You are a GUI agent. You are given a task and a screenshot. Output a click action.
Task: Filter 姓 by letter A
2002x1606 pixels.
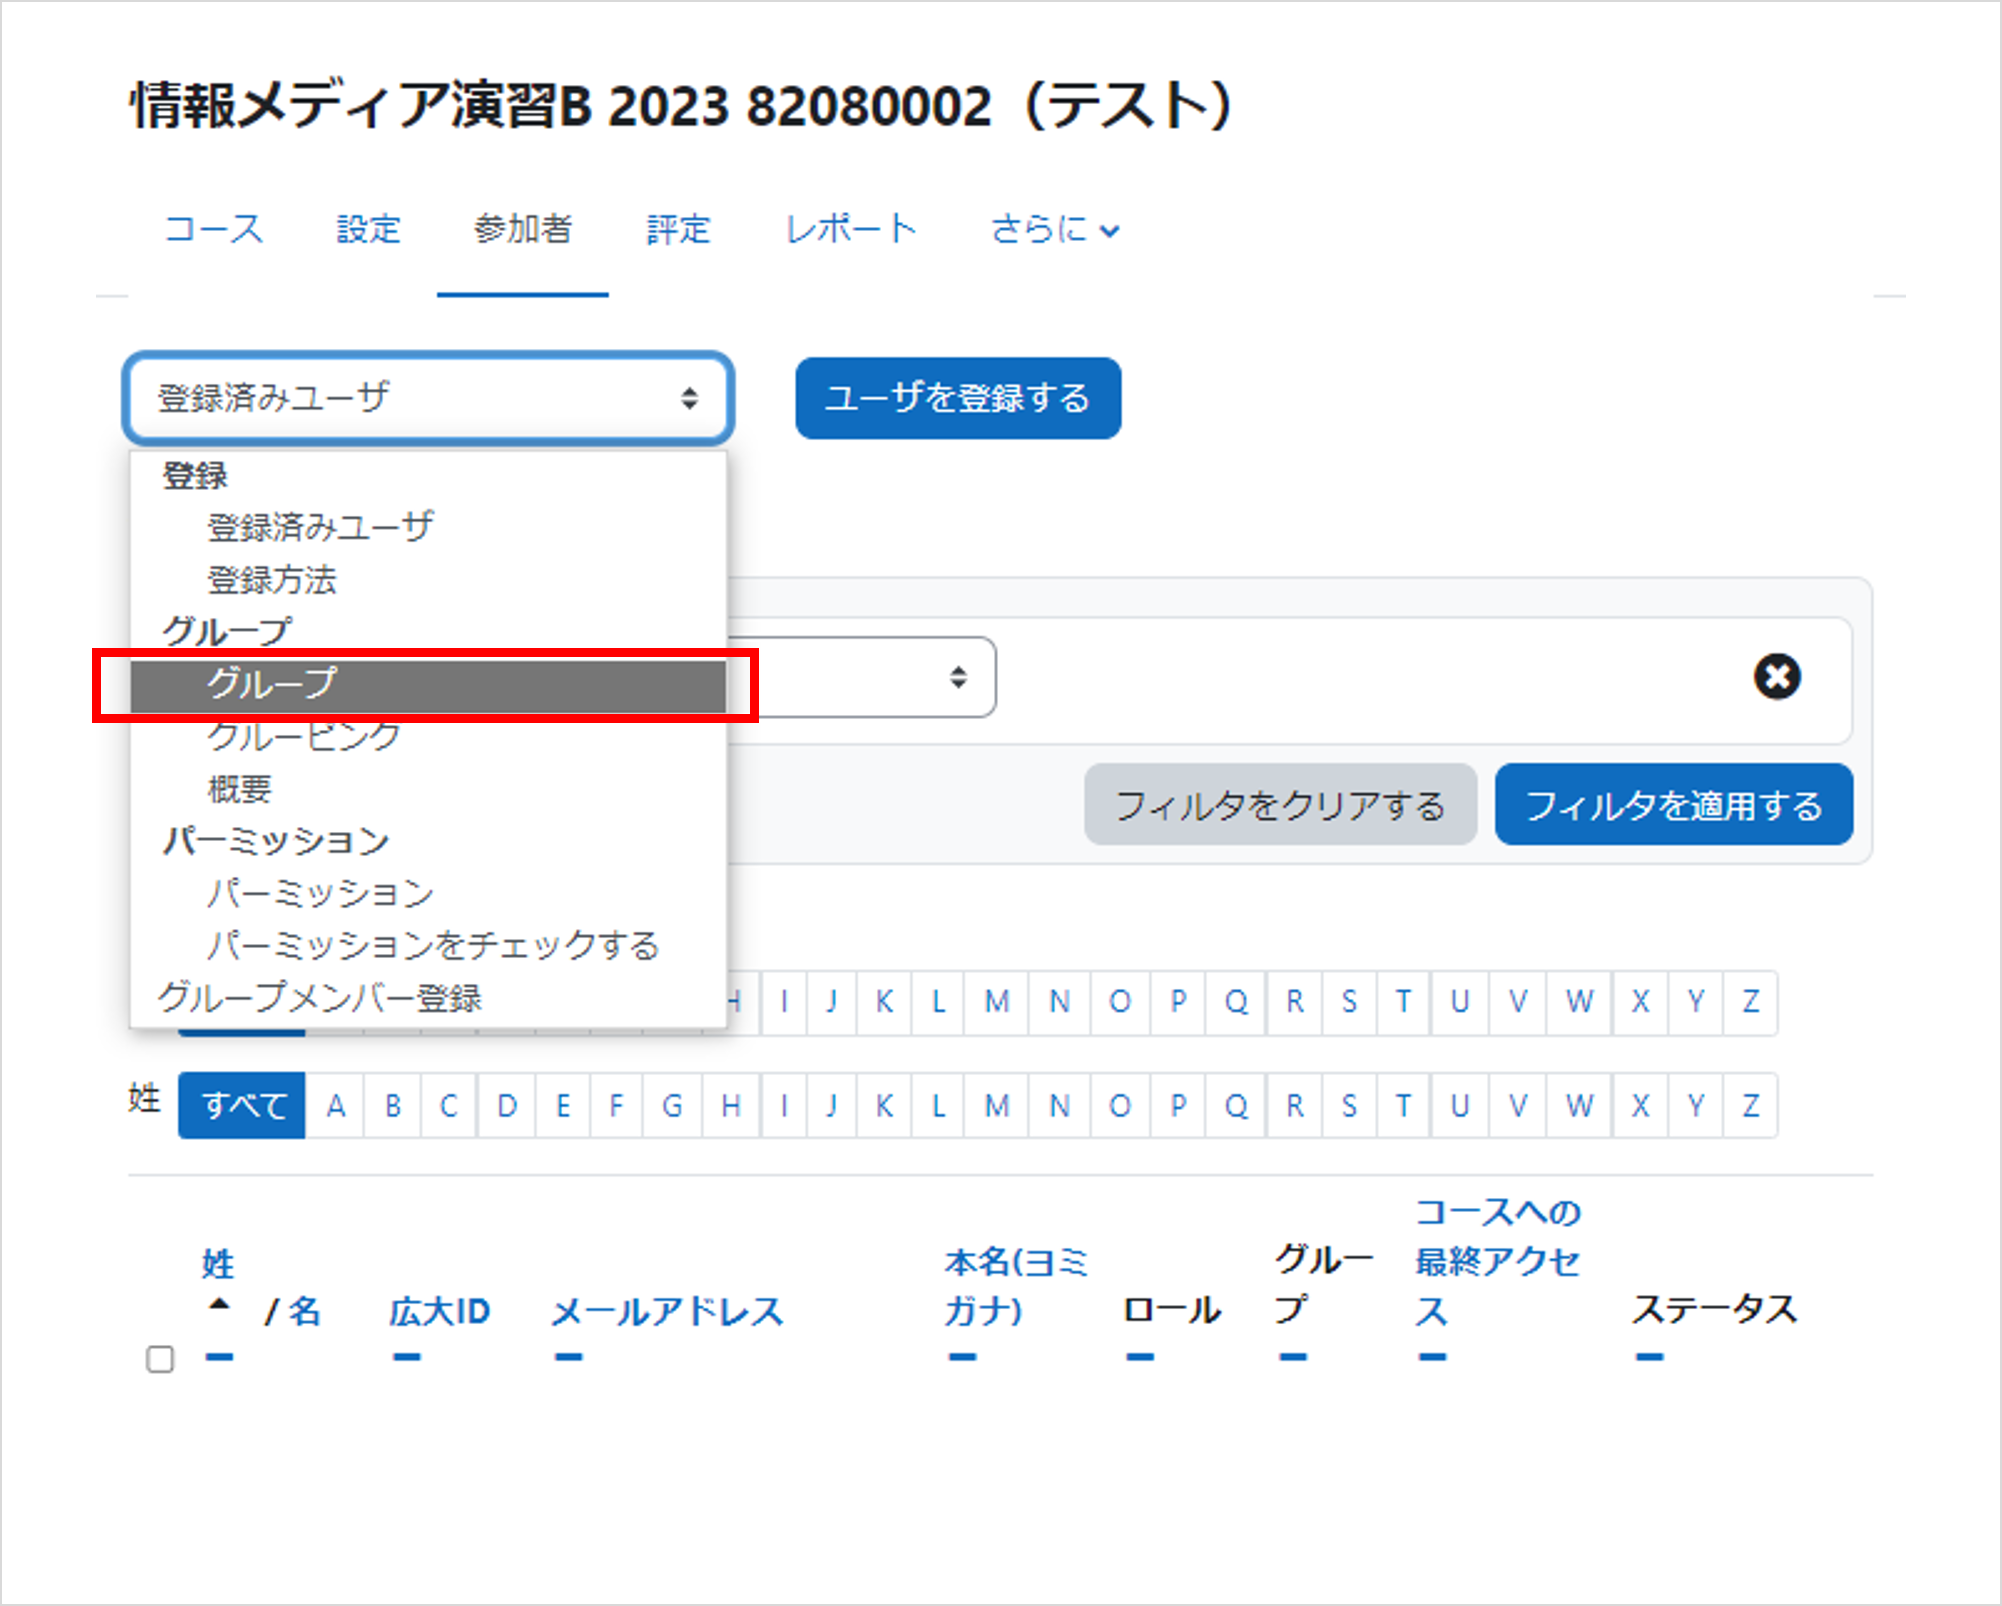[x=336, y=1106]
